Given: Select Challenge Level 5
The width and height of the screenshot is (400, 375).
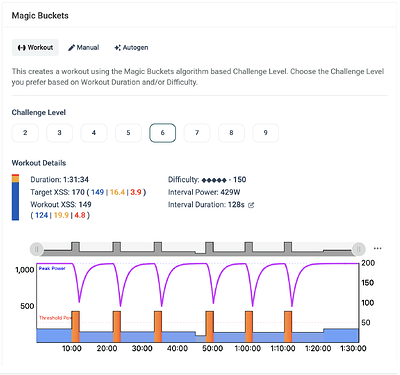Looking at the screenshot, I should coord(128,133).
